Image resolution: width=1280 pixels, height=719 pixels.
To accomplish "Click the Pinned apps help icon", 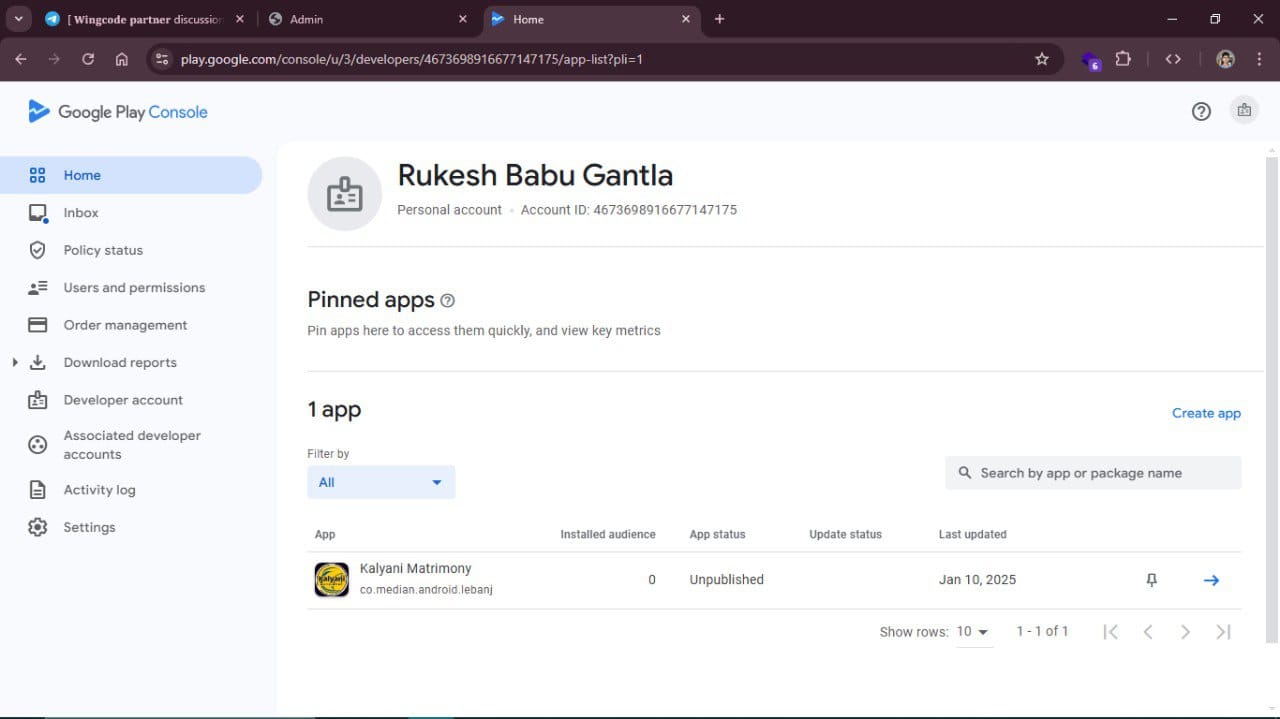I will (447, 301).
